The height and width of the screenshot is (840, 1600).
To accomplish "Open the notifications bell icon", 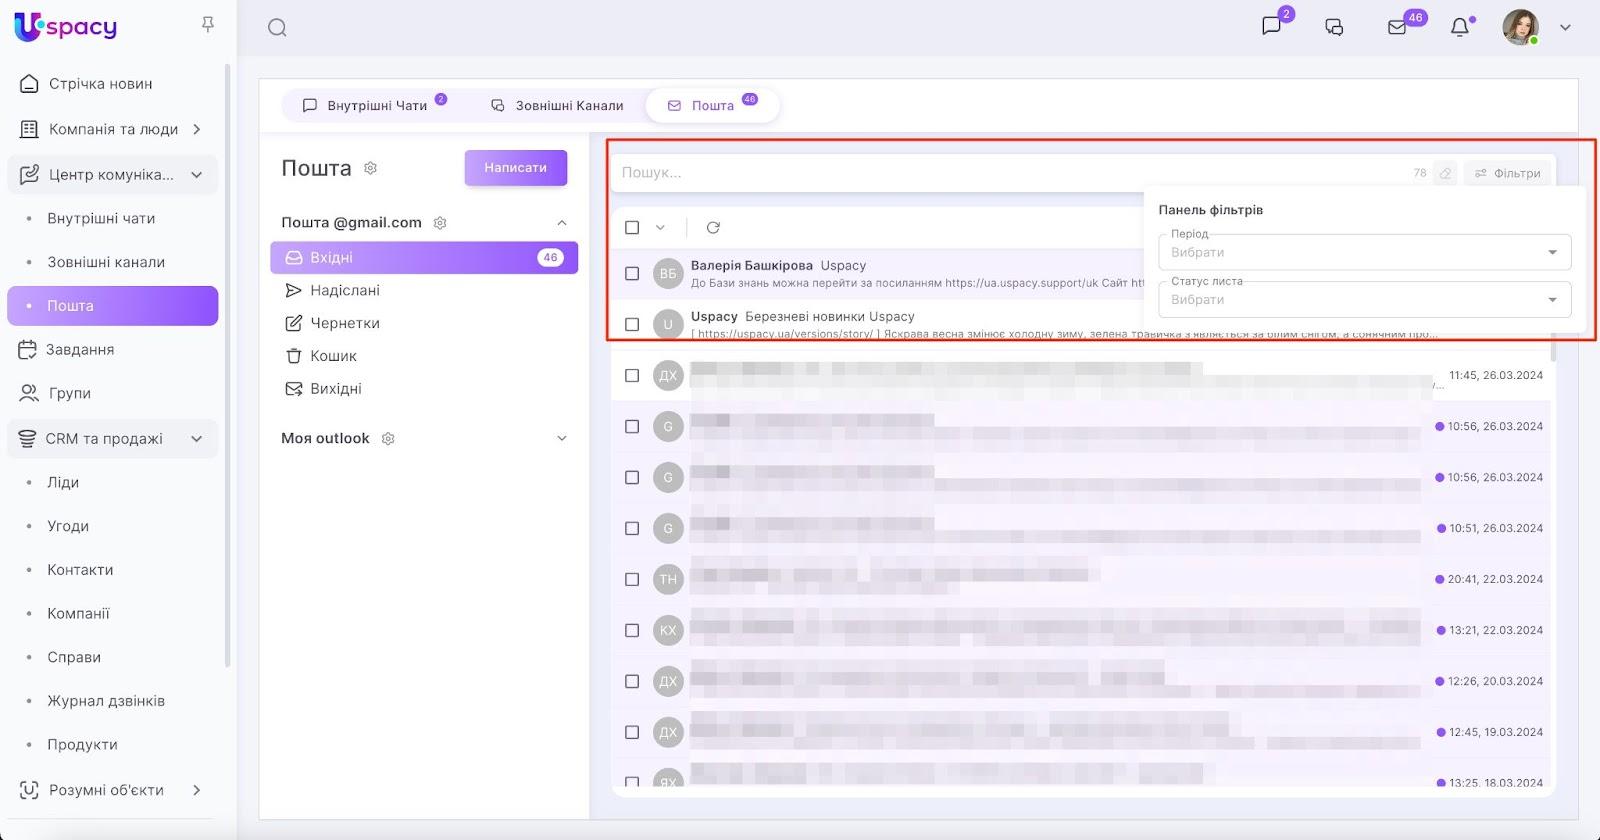I will (1460, 27).
